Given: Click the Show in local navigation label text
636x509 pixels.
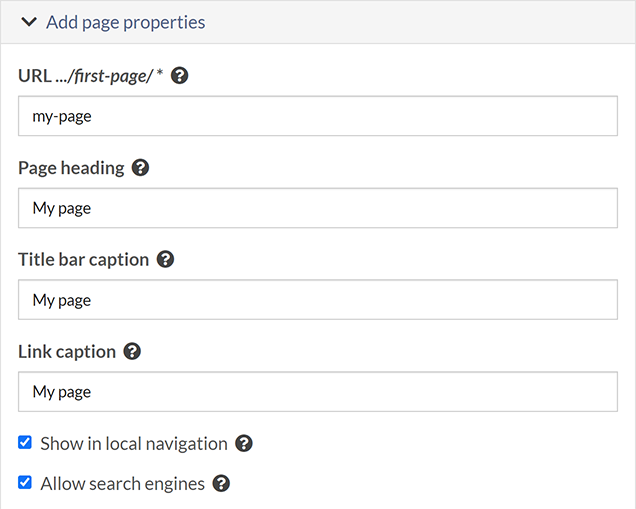Looking at the screenshot, I should tap(134, 443).
